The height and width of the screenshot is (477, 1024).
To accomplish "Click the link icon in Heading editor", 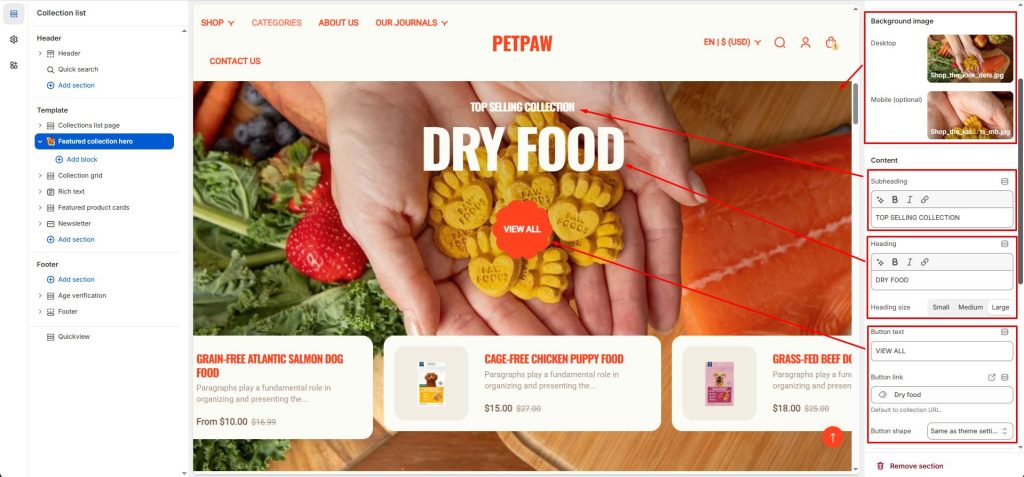I will coord(925,262).
